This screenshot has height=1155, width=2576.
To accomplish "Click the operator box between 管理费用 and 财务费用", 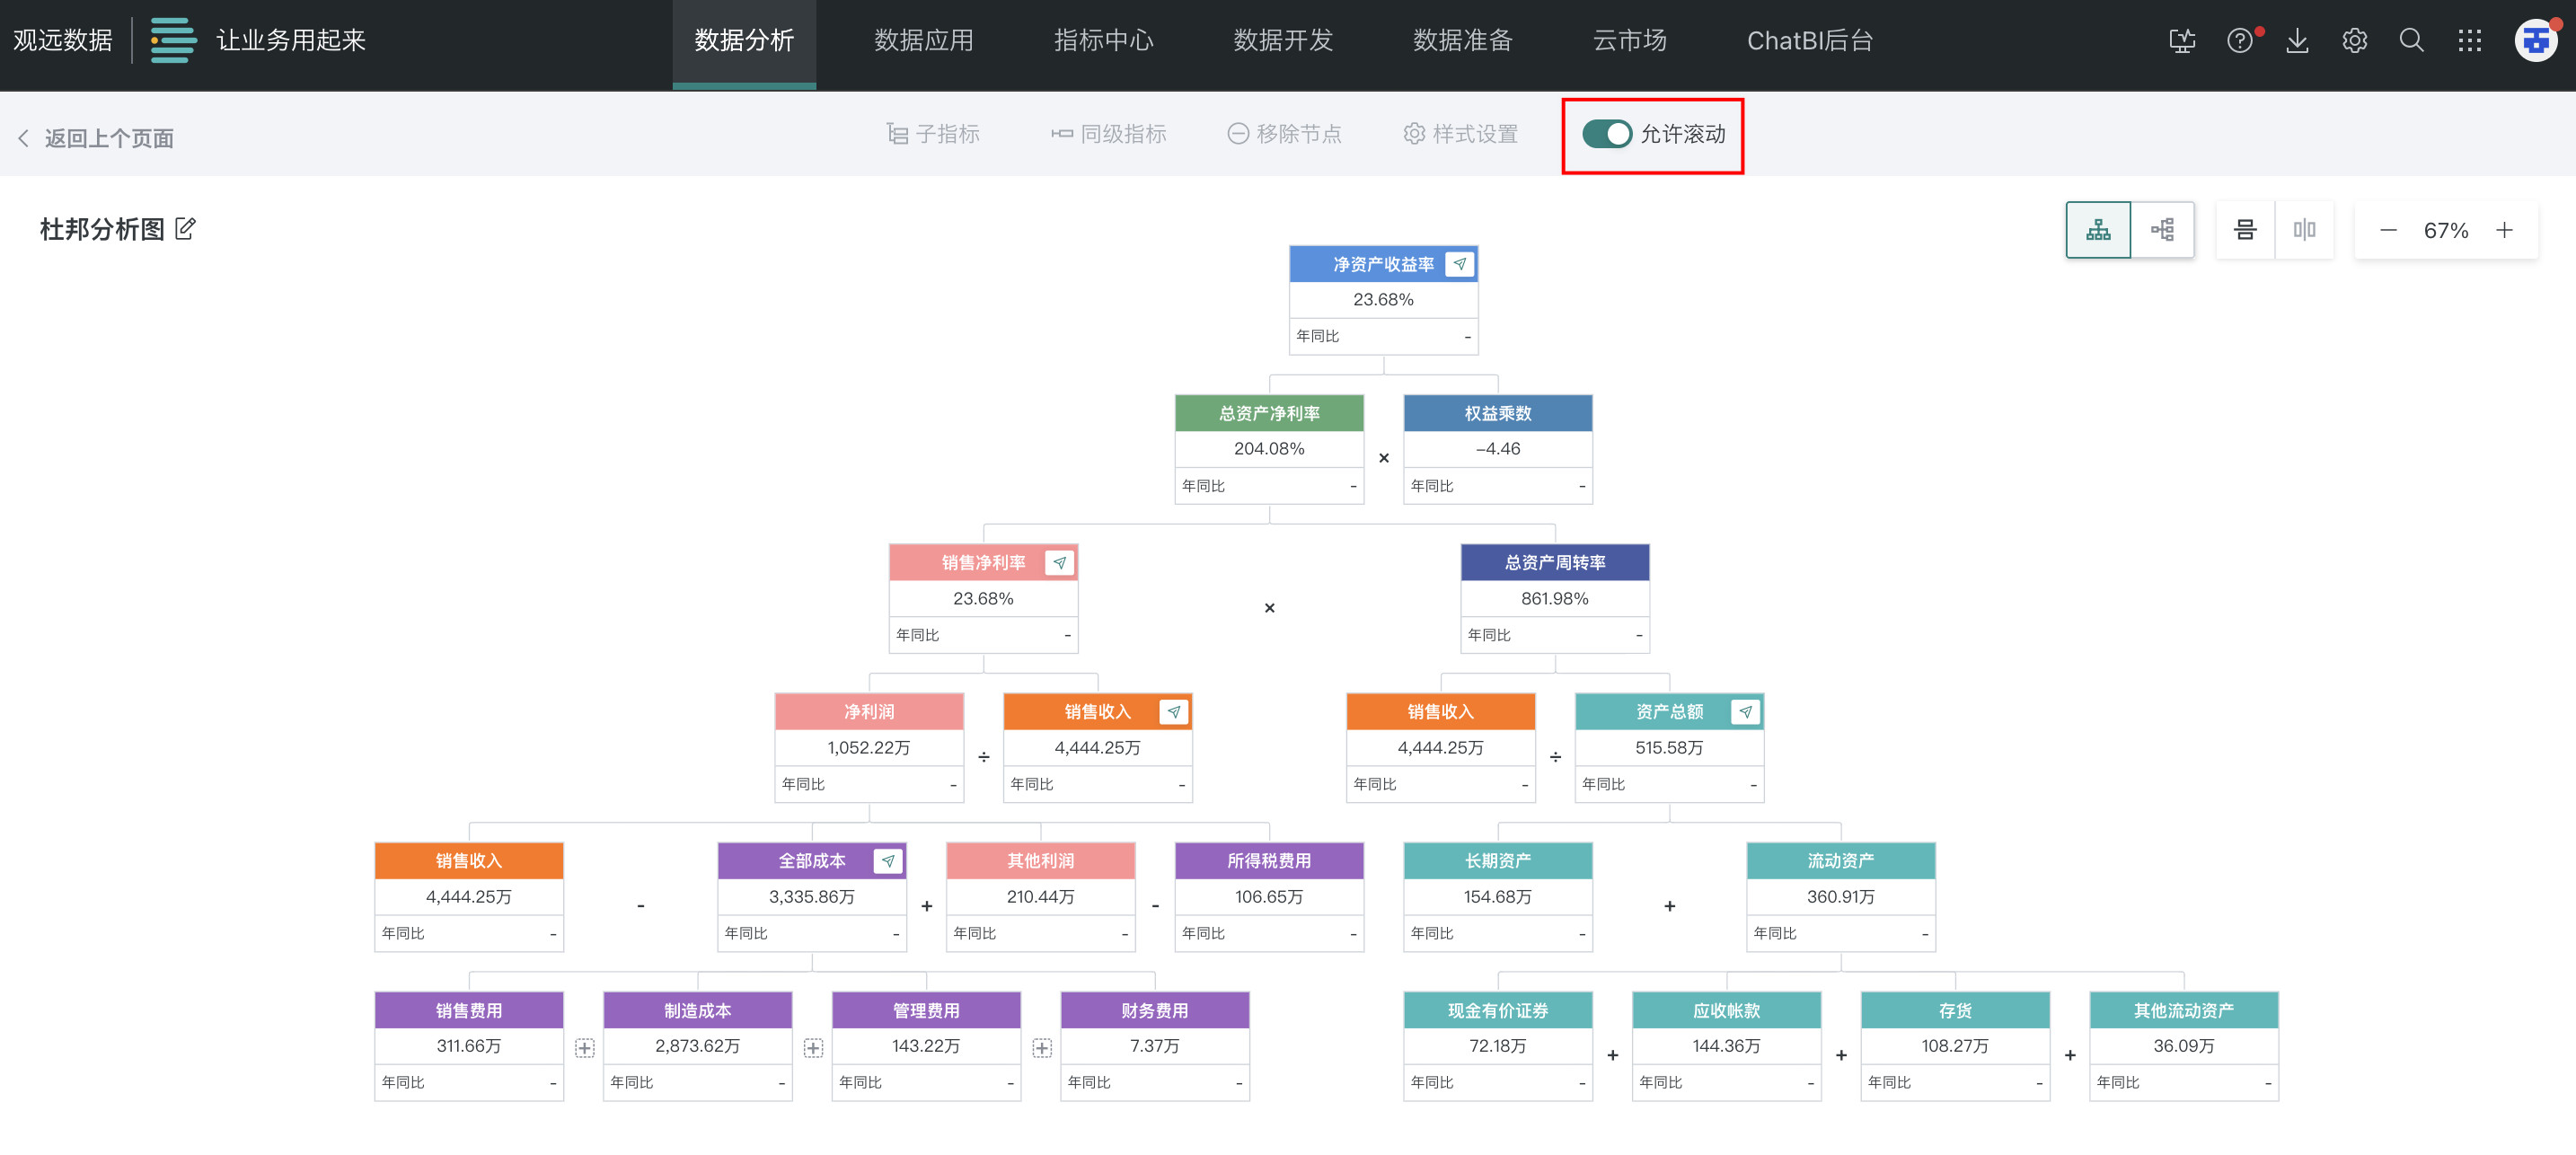I will [1042, 1047].
